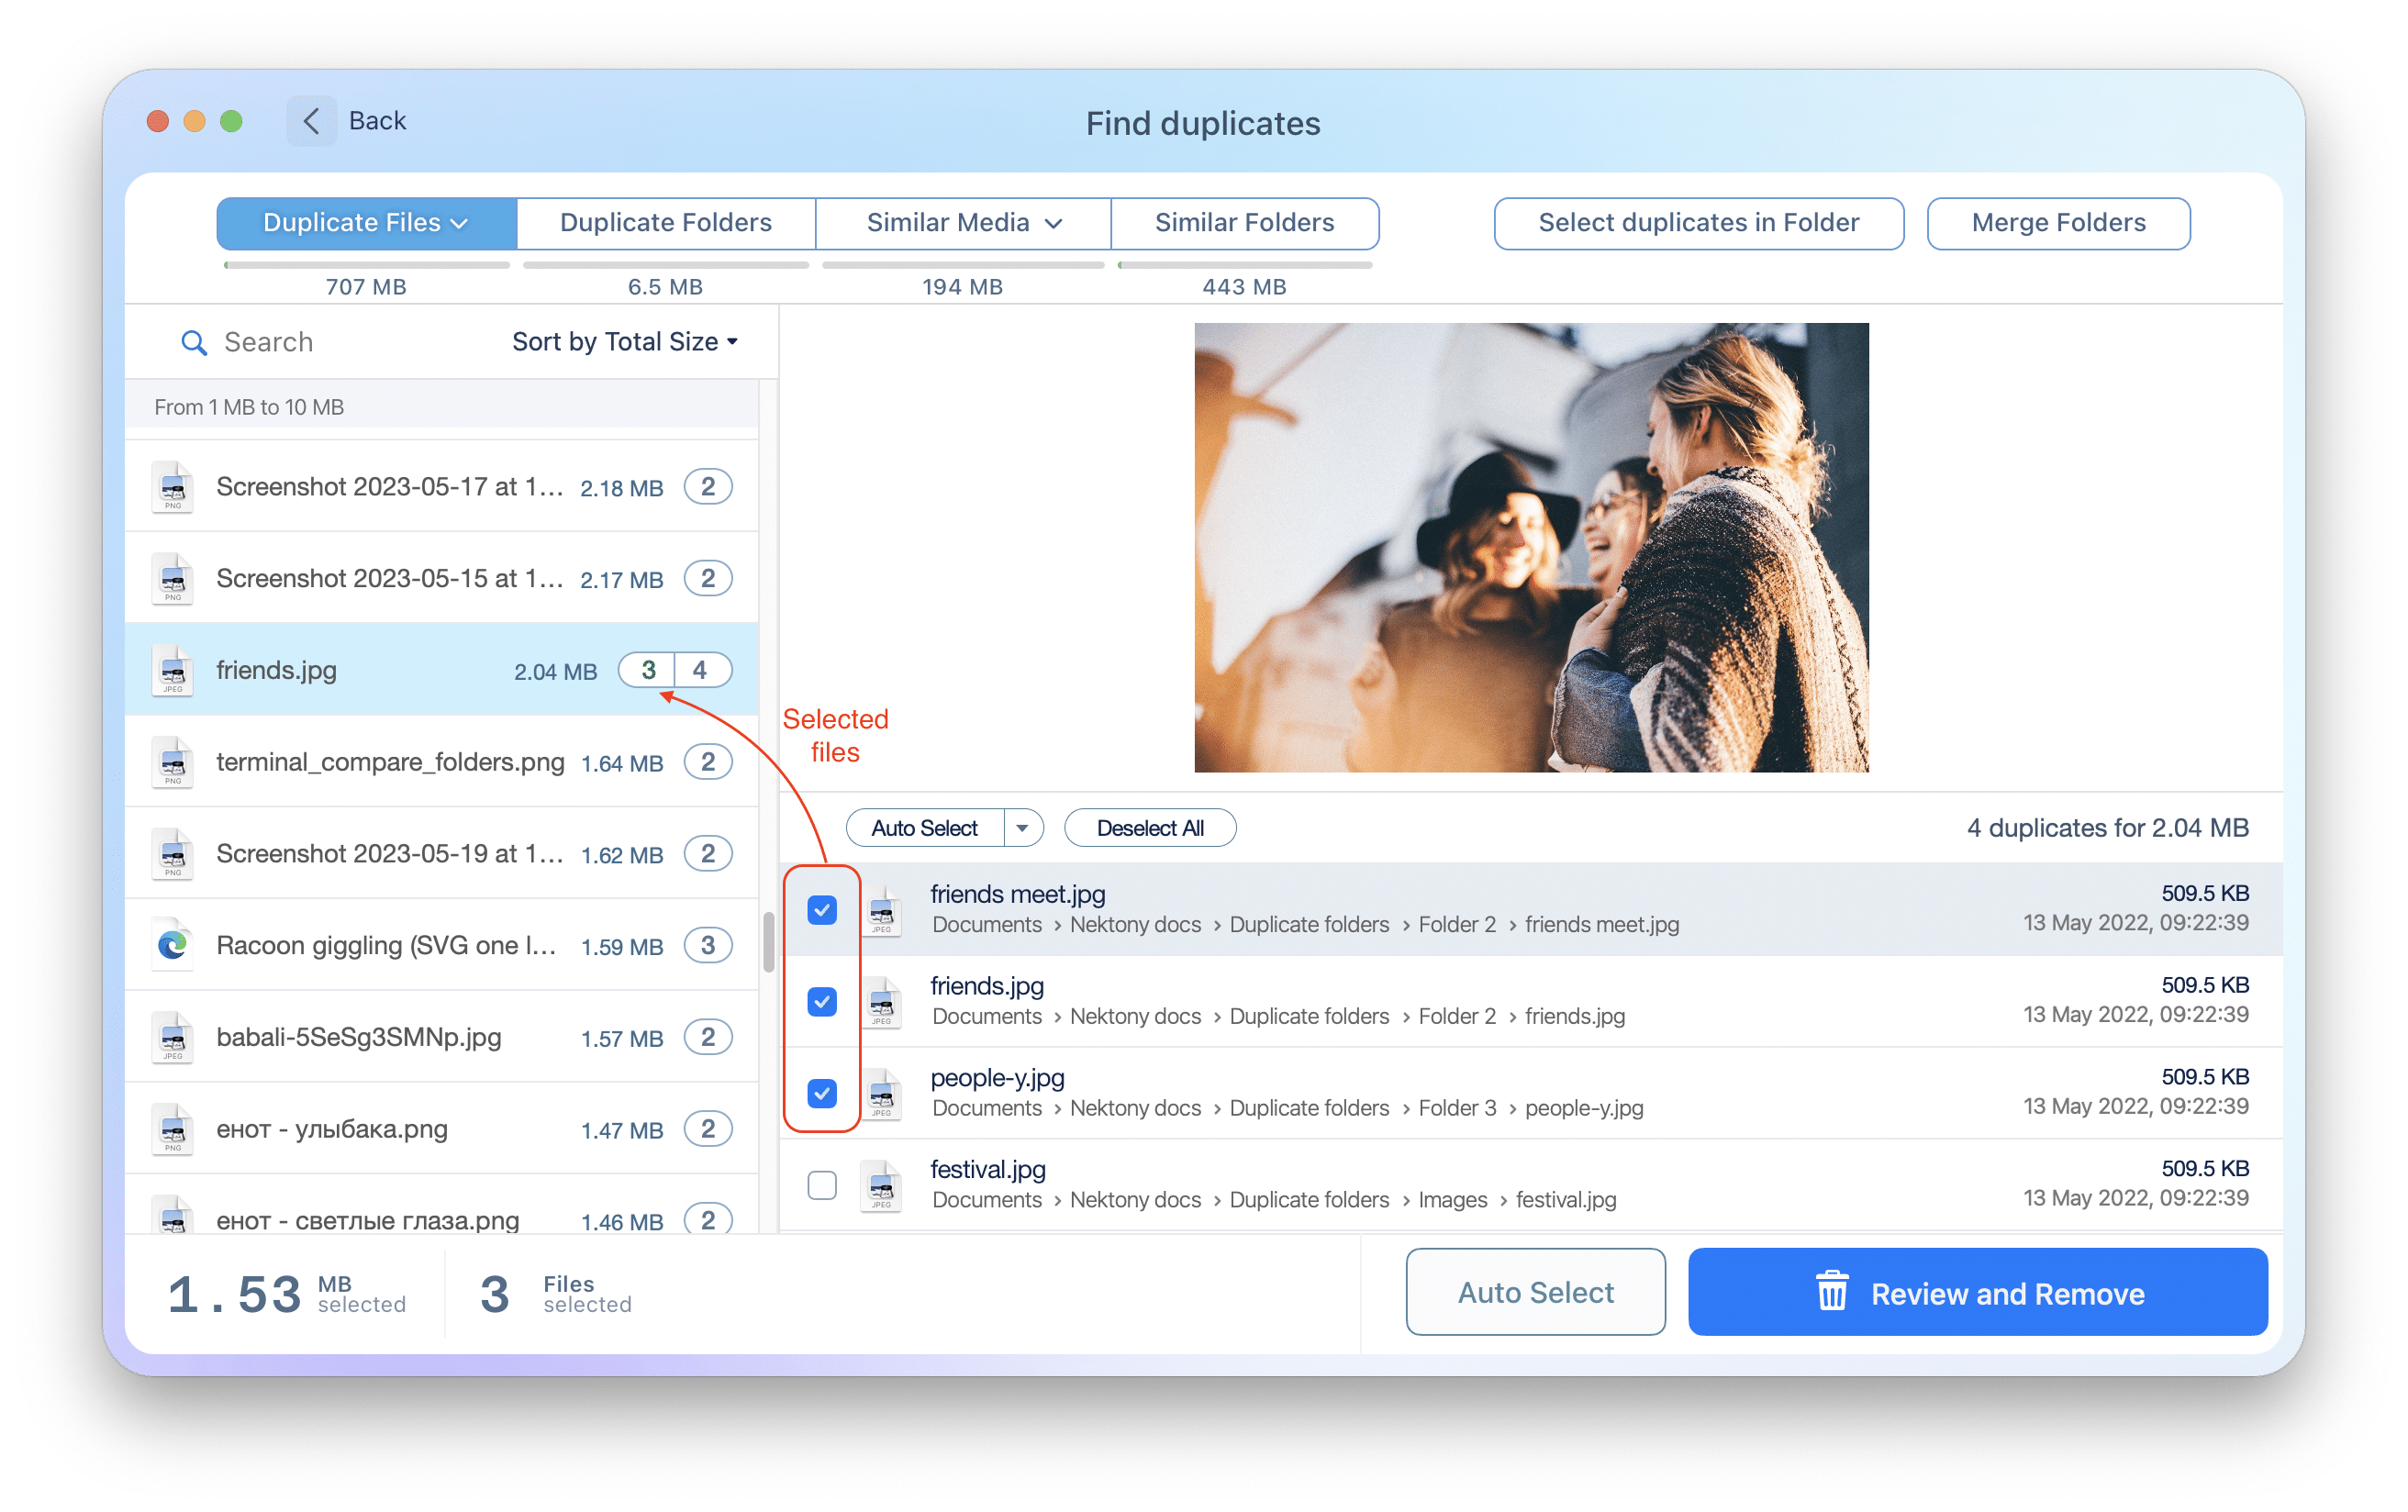Click the 194 MB size bar under Similar Media
The width and height of the screenshot is (2408, 1512).
[x=963, y=265]
